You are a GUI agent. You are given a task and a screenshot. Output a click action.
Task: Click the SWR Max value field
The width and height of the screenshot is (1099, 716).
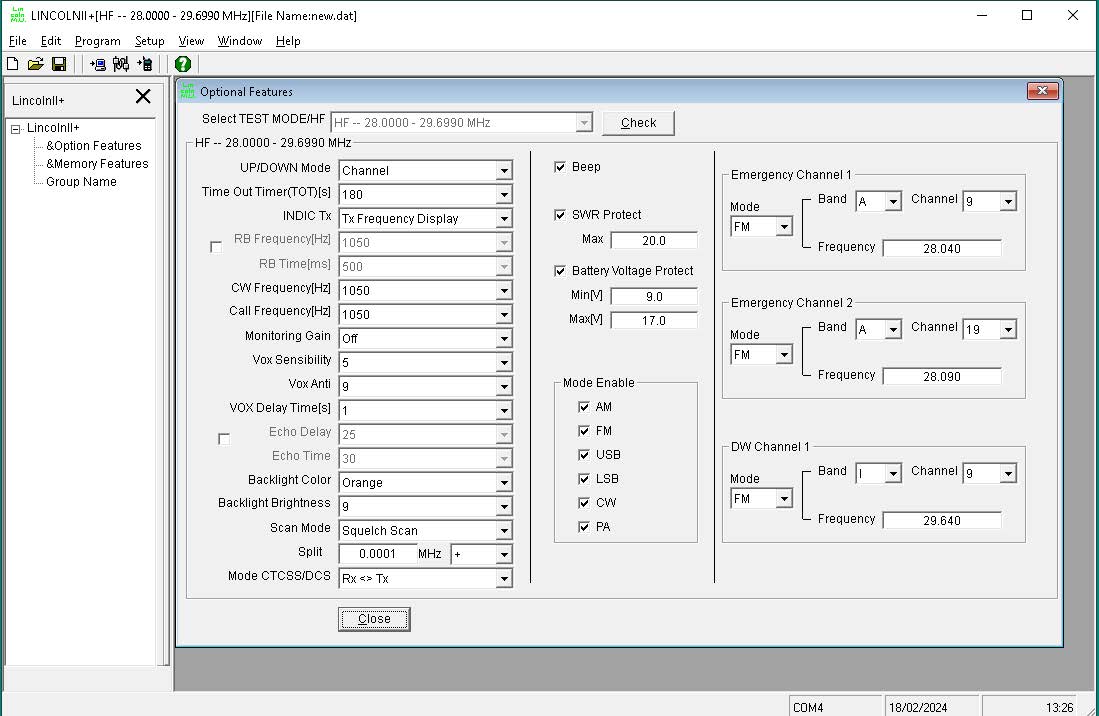click(x=654, y=240)
